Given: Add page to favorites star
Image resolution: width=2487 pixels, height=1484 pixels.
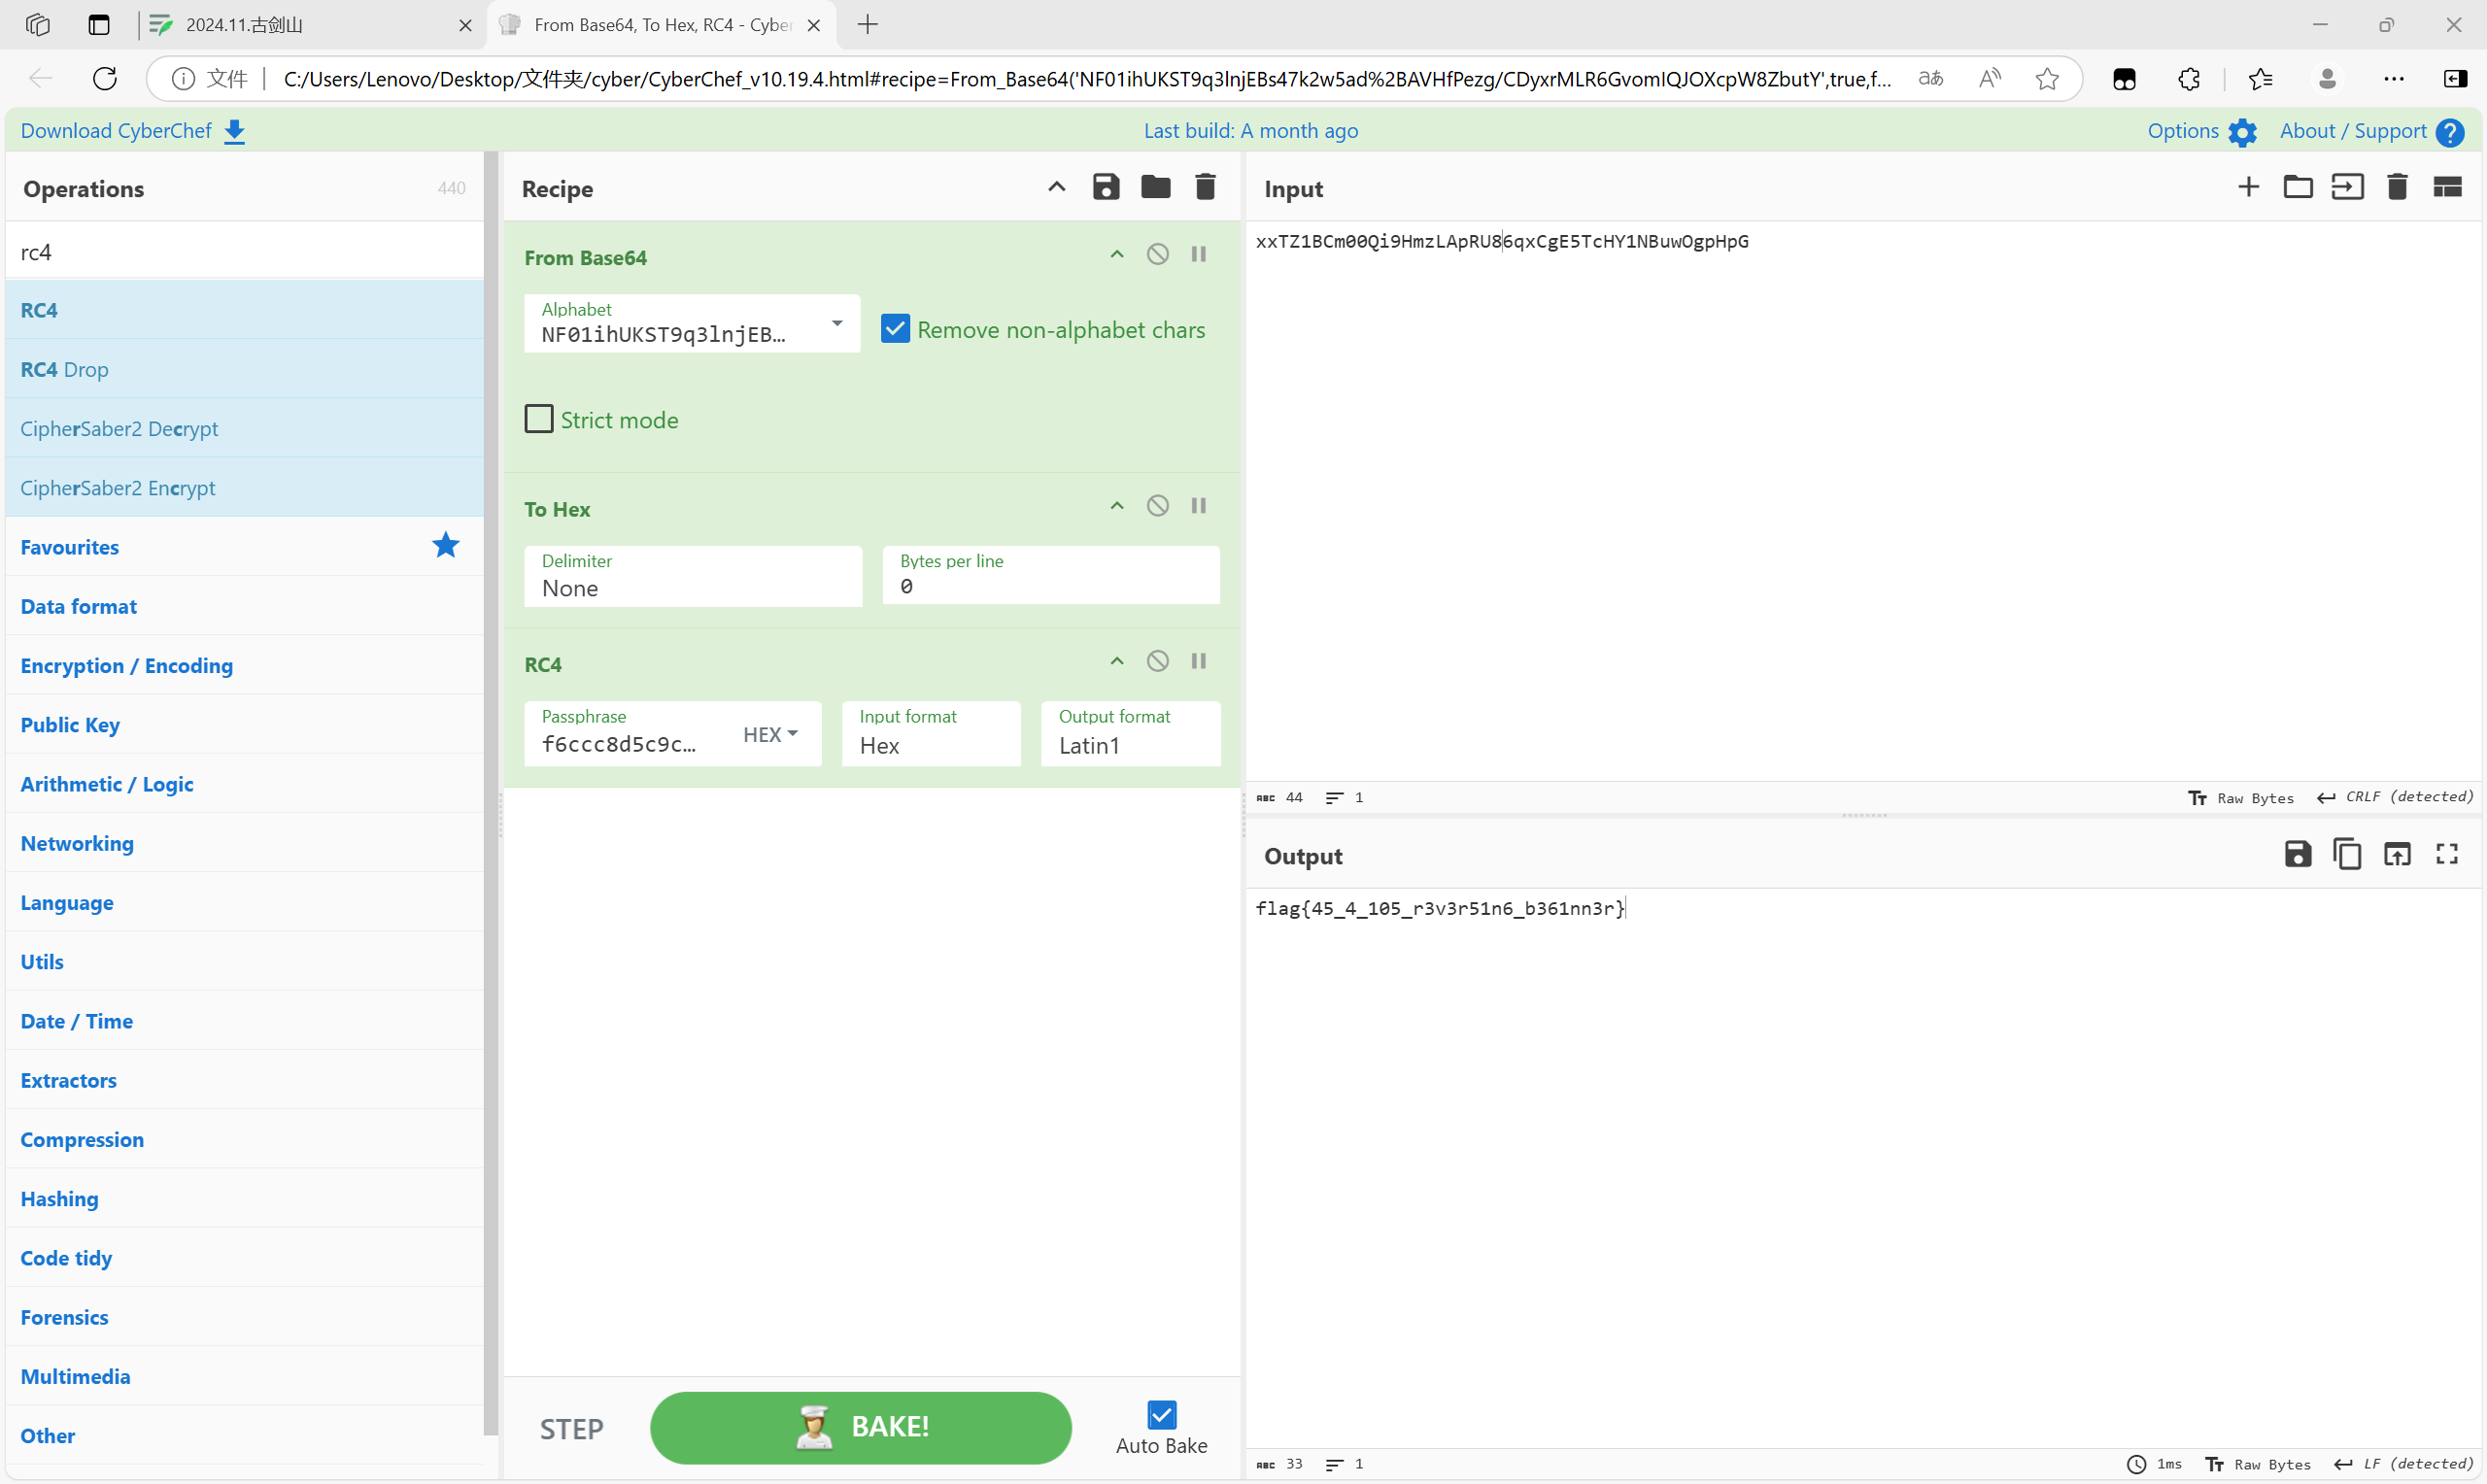Looking at the screenshot, I should click(2047, 78).
